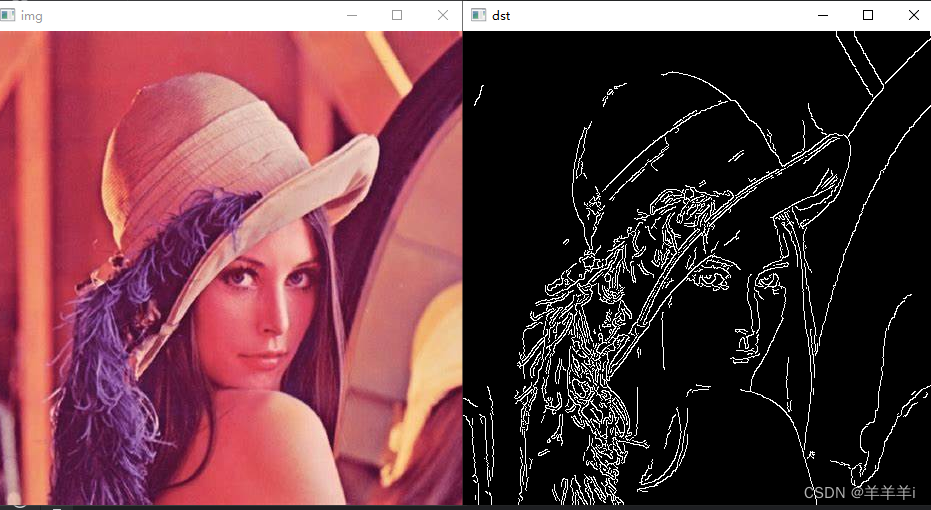931x510 pixels.
Task: Close the dst window
Action: (x=914, y=15)
